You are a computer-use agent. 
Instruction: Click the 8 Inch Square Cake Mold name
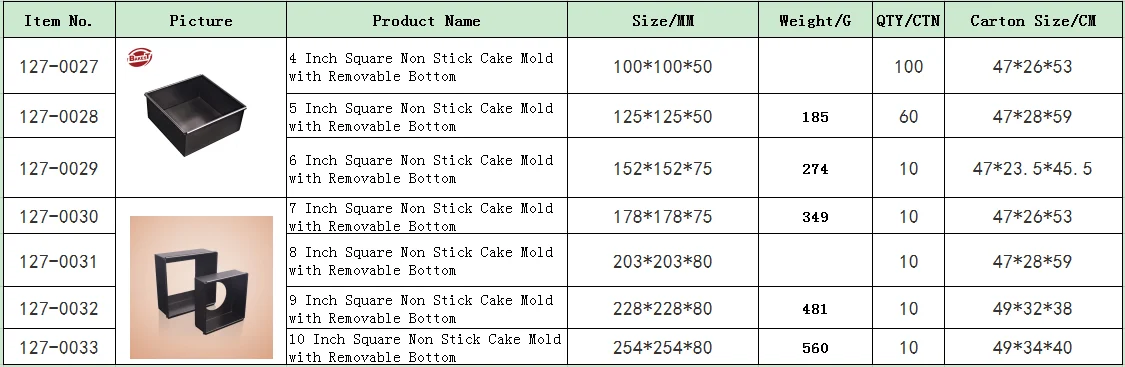coord(422,261)
